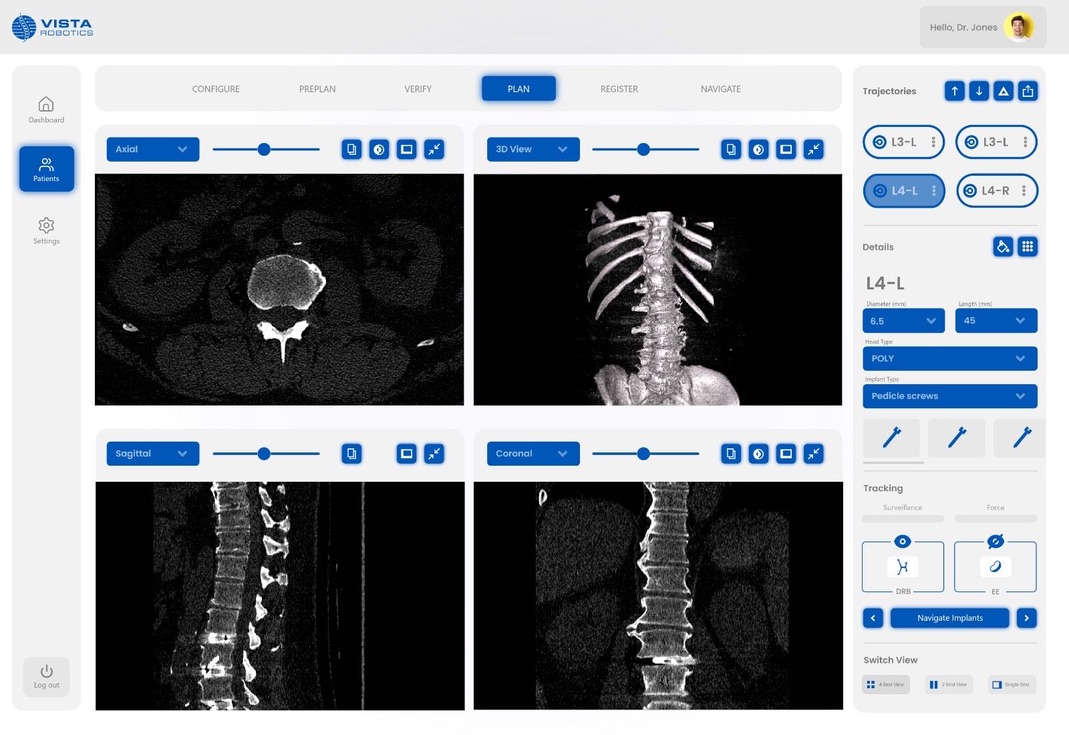Open the grid icon in Details
This screenshot has height=735, width=1069.
pyautogui.click(x=1028, y=247)
